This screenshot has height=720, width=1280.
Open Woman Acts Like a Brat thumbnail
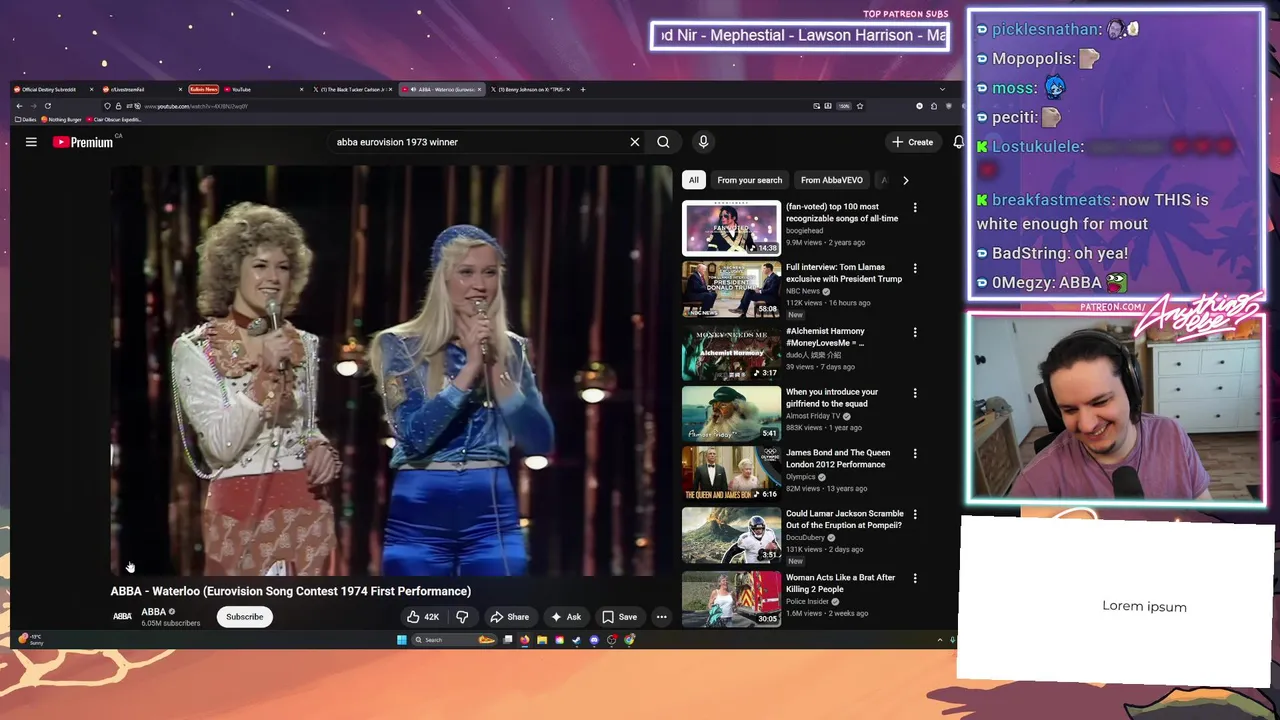tap(731, 598)
